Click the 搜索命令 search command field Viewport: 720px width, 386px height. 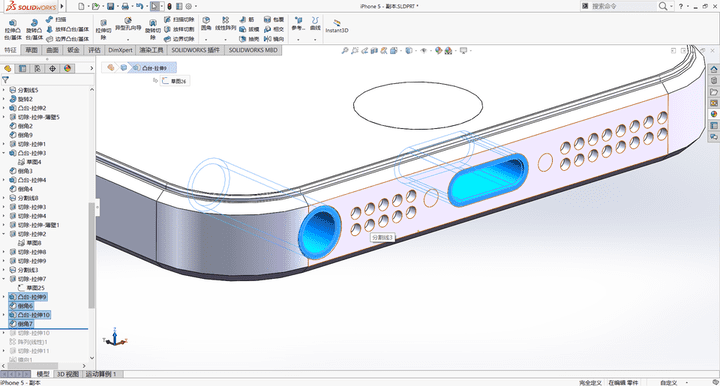(x=619, y=6)
